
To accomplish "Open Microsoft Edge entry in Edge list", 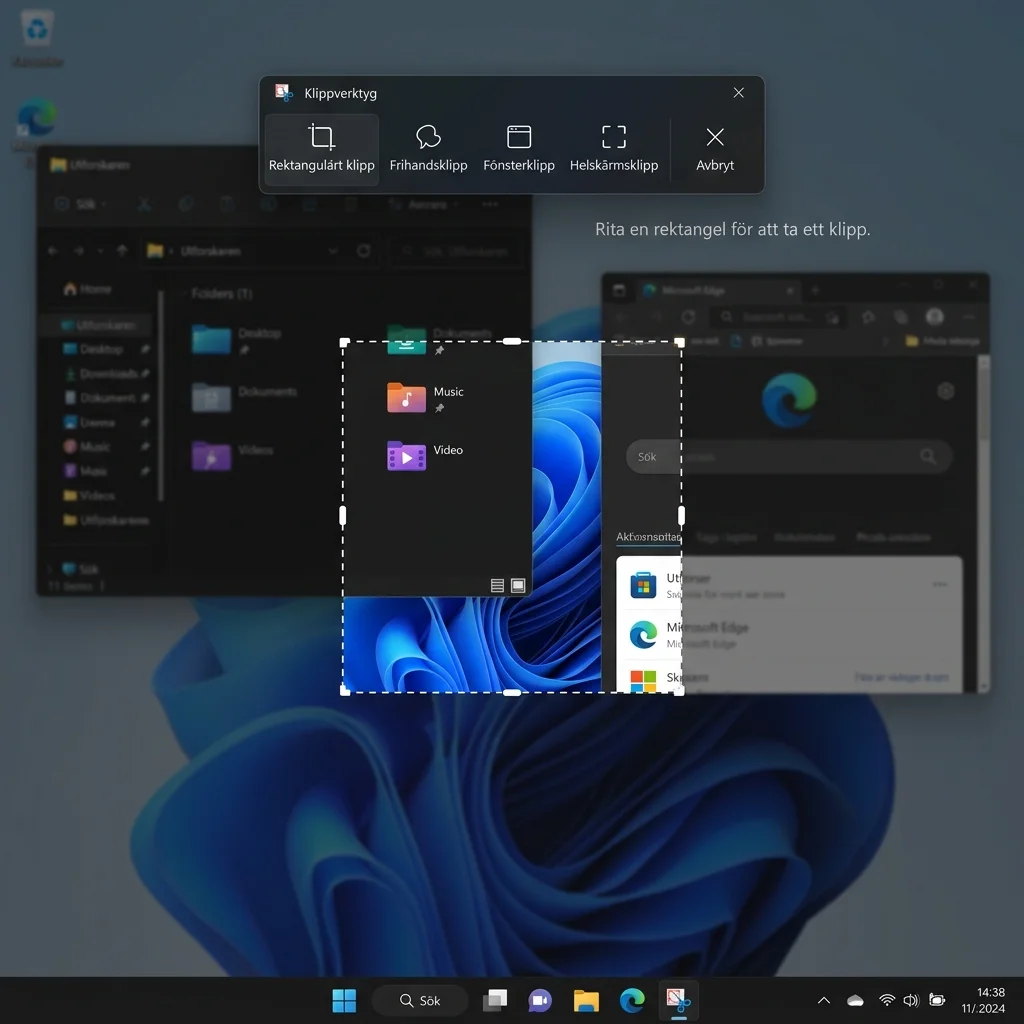I will (788, 634).
